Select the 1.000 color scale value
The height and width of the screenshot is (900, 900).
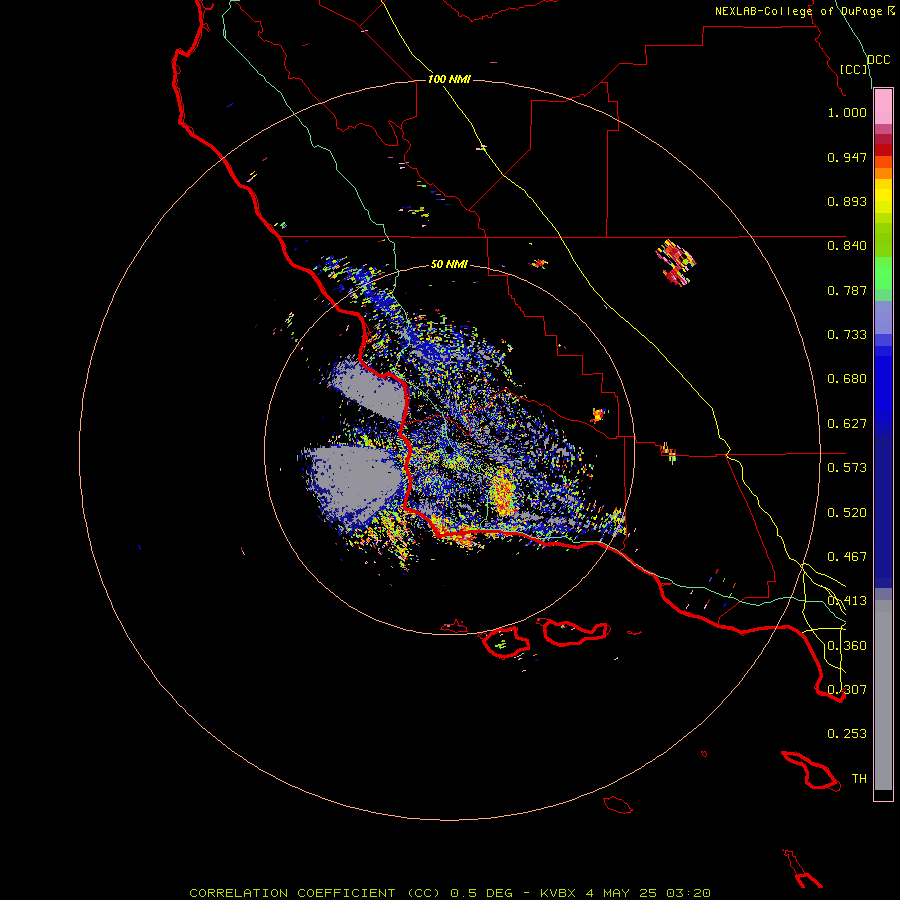click(847, 112)
